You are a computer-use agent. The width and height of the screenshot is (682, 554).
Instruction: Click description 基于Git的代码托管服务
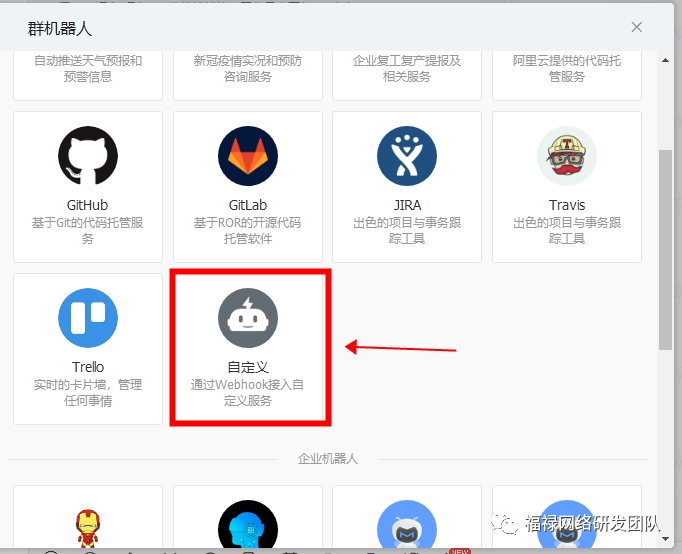click(x=88, y=230)
